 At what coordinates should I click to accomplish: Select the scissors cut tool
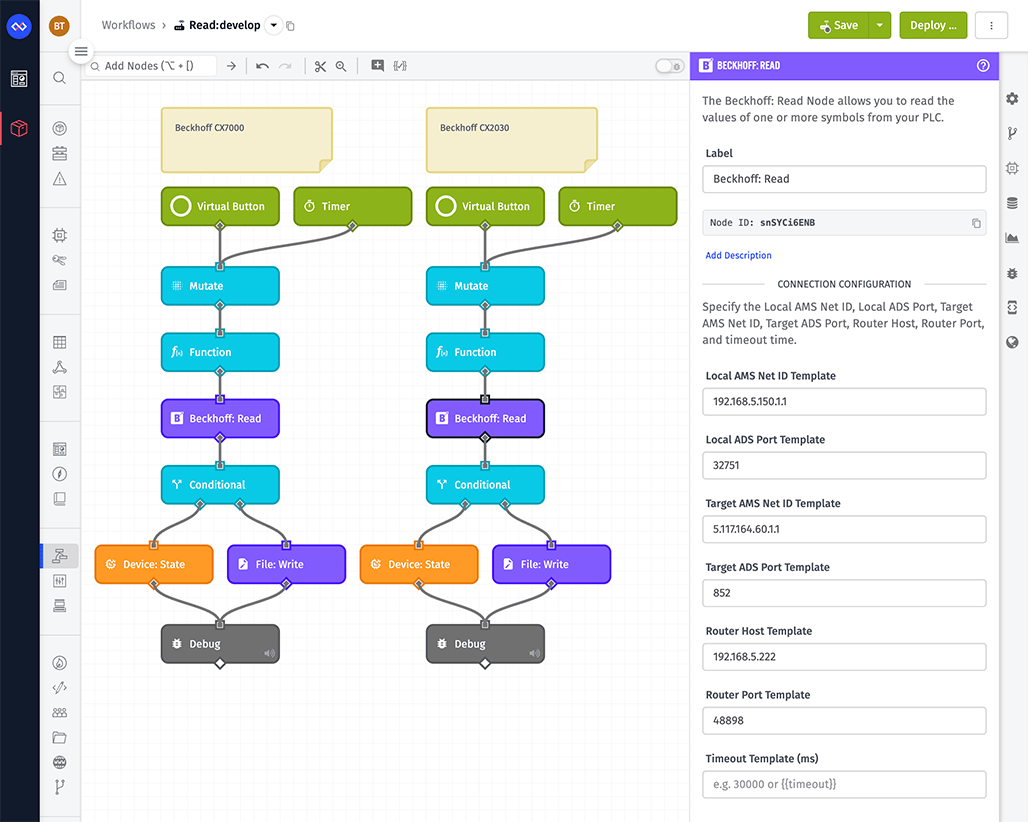(x=320, y=66)
